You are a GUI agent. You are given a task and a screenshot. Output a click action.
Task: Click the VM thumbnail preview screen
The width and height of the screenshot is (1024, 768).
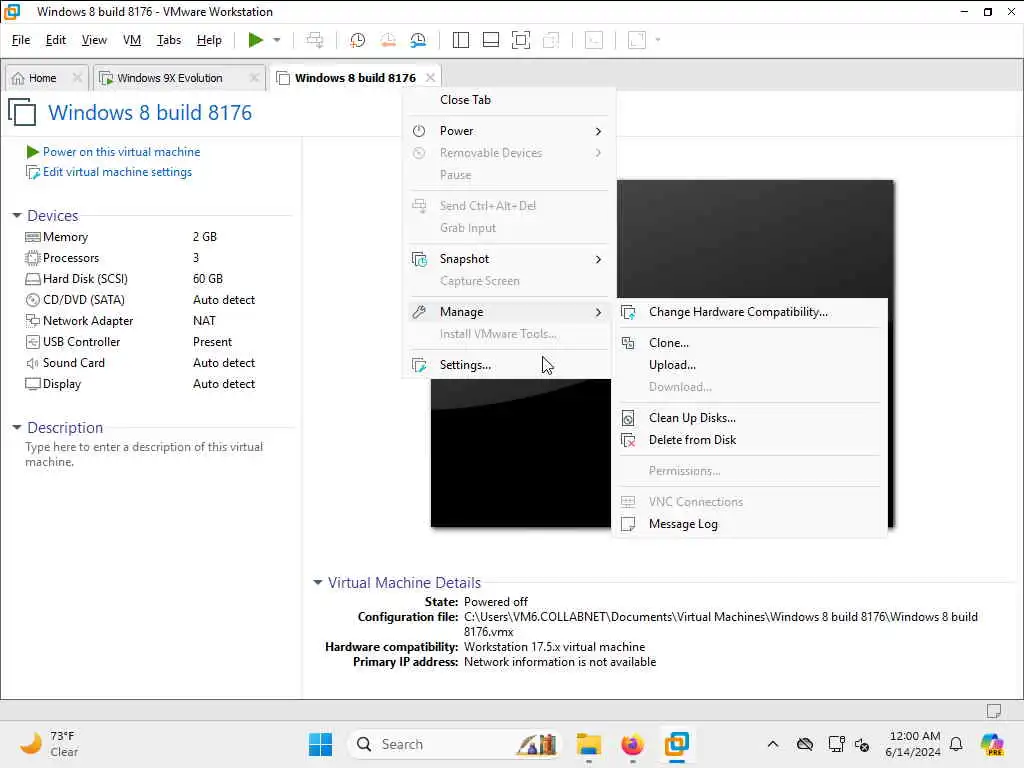(x=662, y=353)
